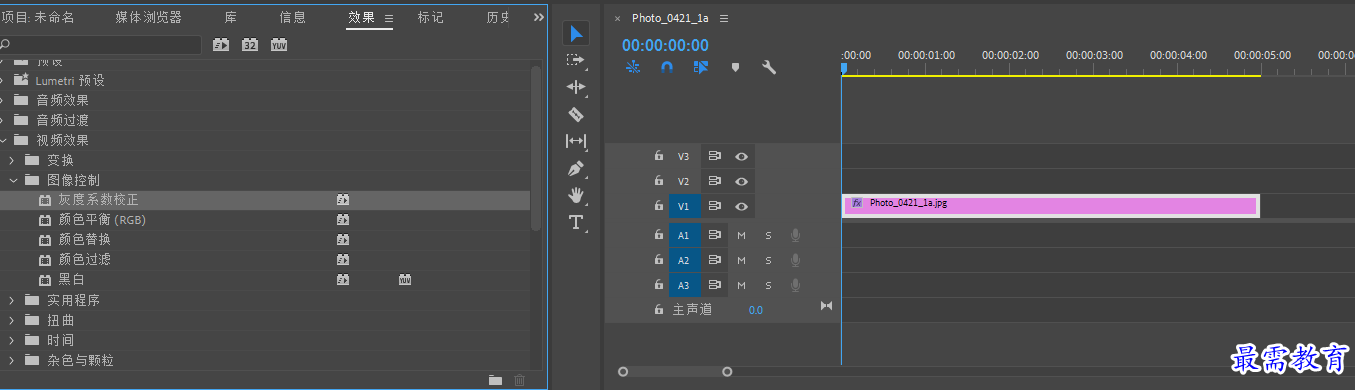Select the Photo_0421_1a sequence tab
Screen dimensions: 1355x390
coord(670,18)
